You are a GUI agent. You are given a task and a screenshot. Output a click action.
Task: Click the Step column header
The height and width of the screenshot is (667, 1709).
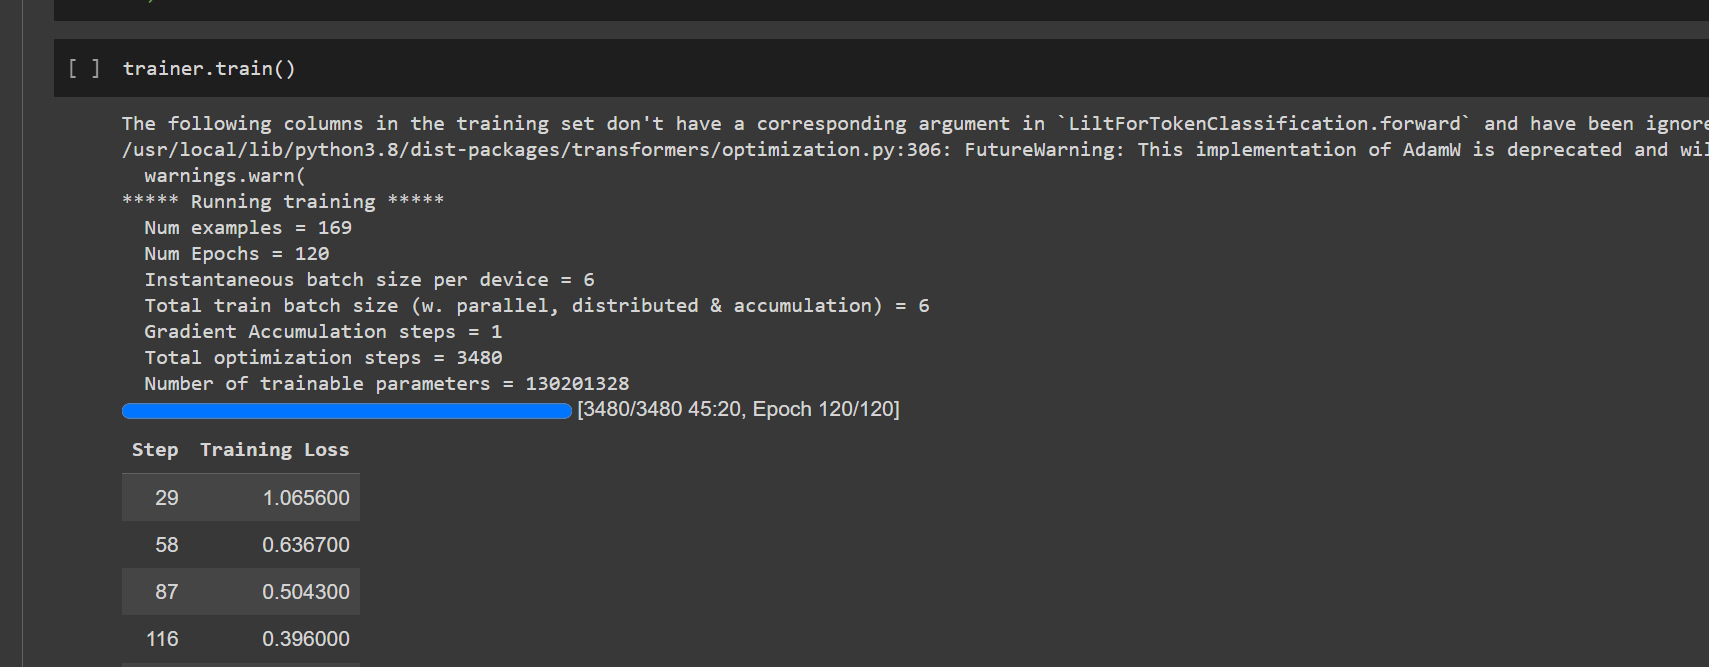coord(155,450)
